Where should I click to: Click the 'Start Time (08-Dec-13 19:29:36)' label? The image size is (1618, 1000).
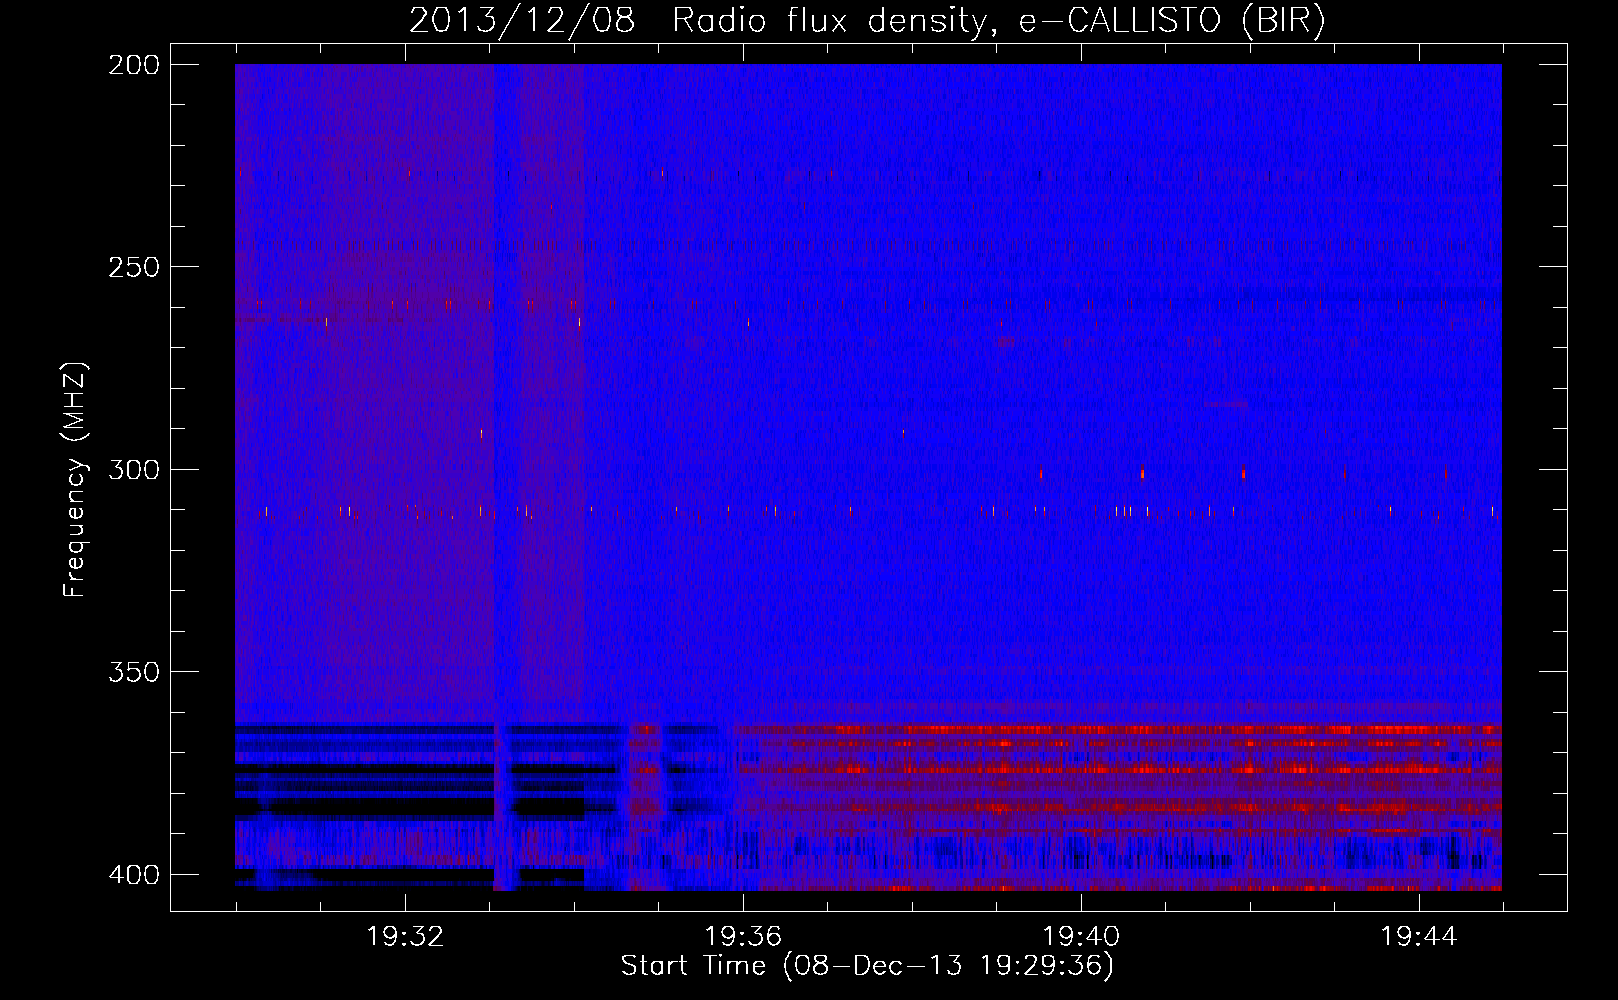pos(867,966)
